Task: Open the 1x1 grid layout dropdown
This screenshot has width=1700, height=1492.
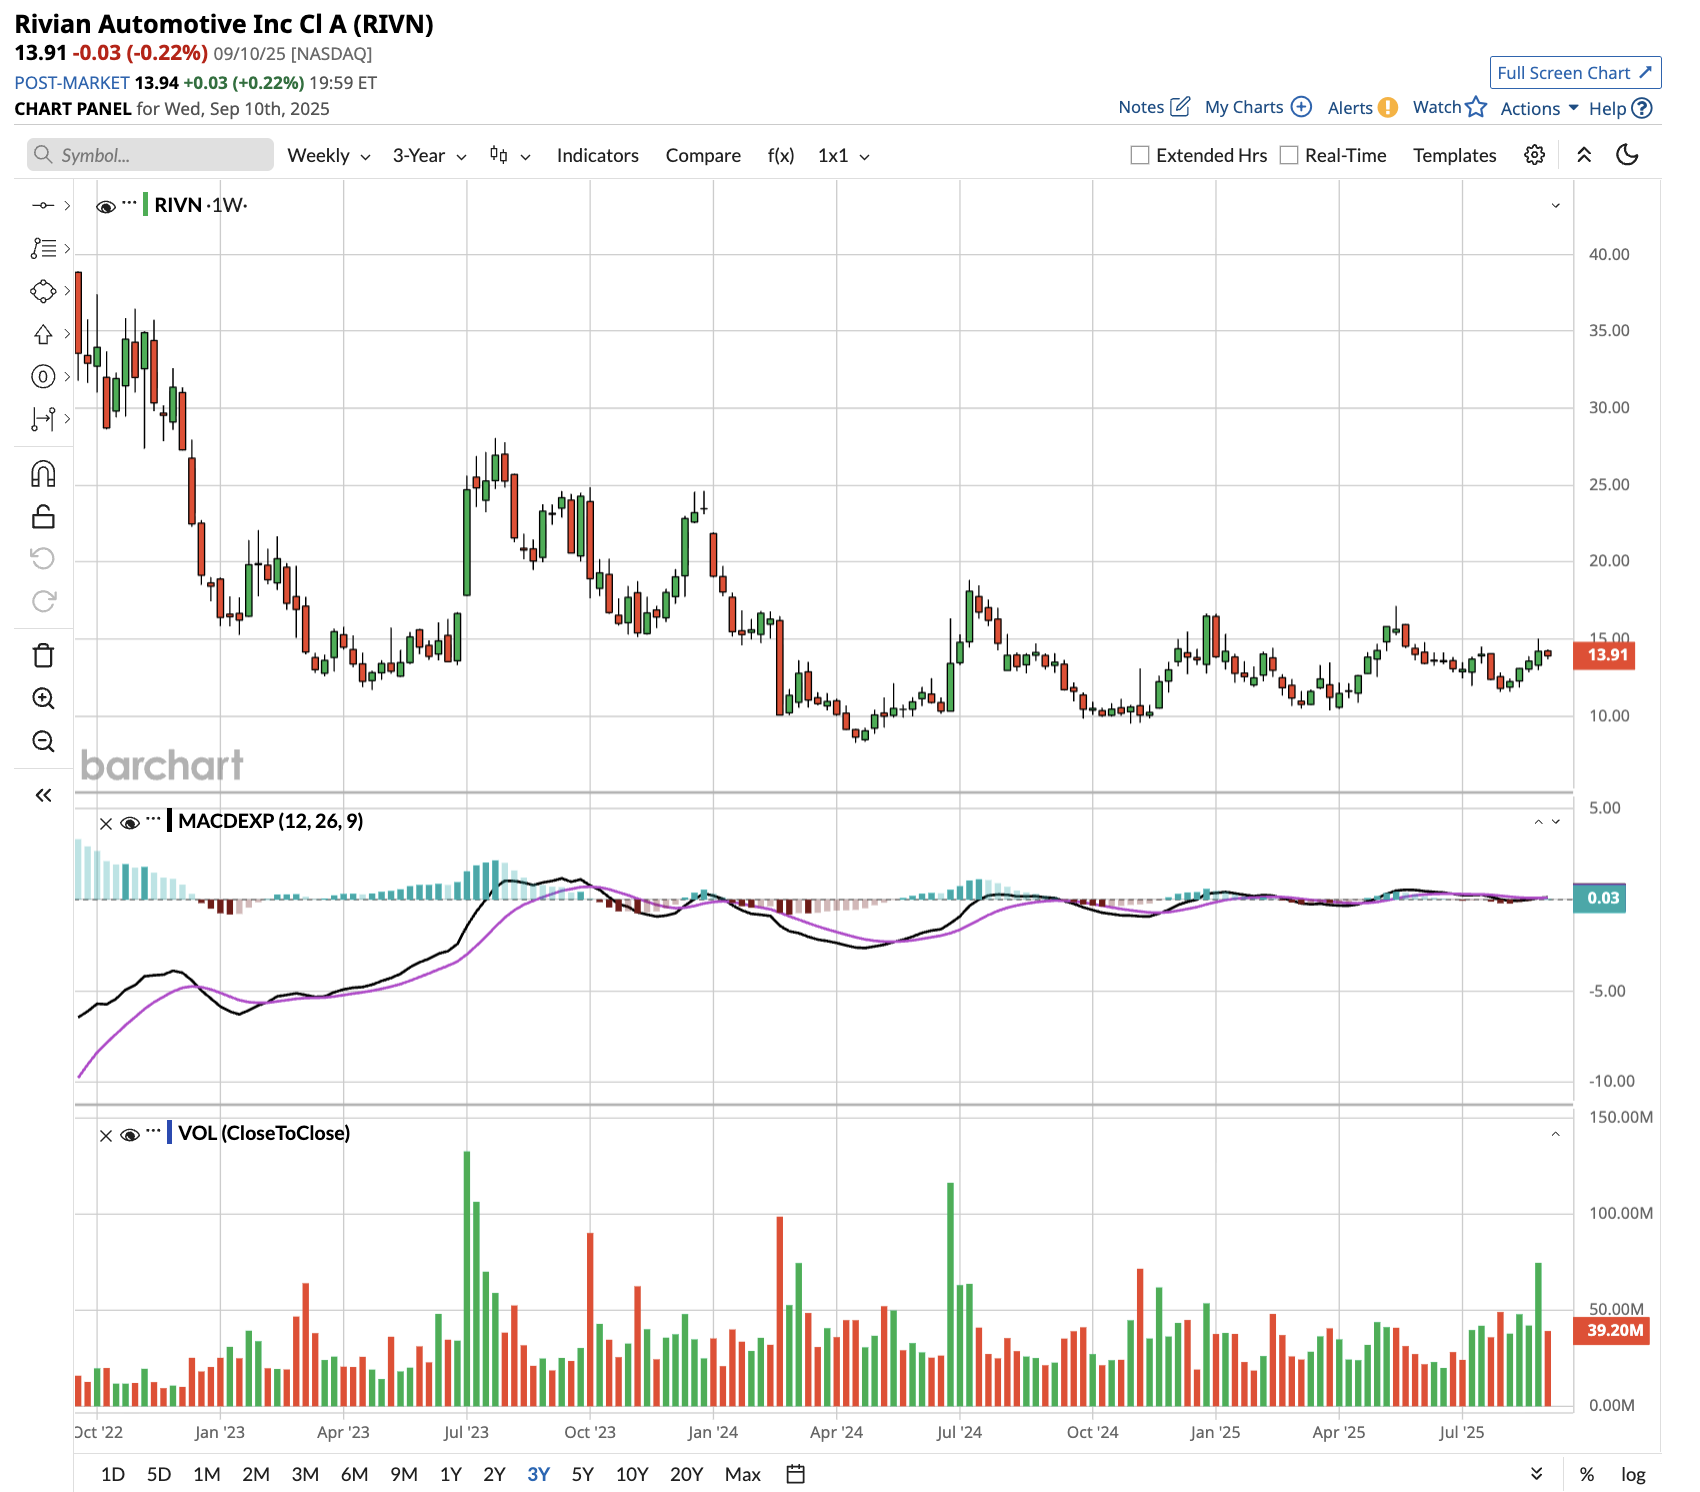Action: (843, 155)
